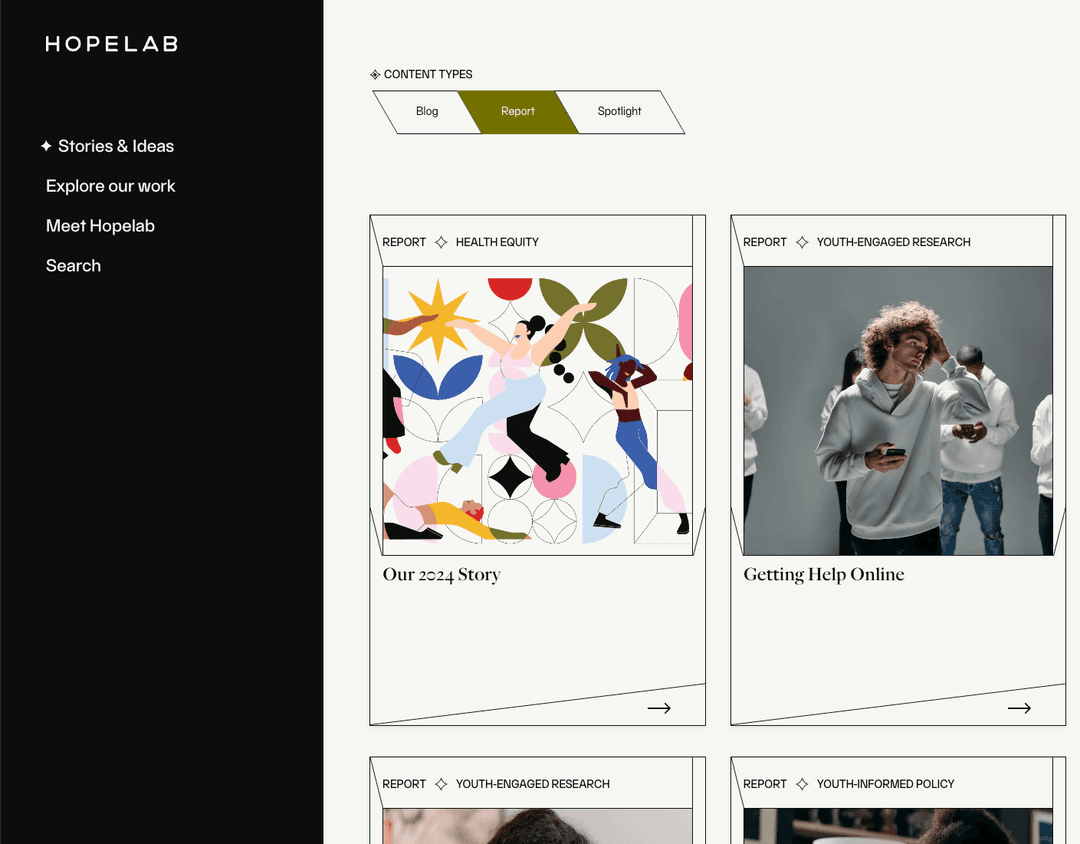The height and width of the screenshot is (844, 1080).
Task: Open the Our 2024 Story title link
Action: [x=441, y=575]
